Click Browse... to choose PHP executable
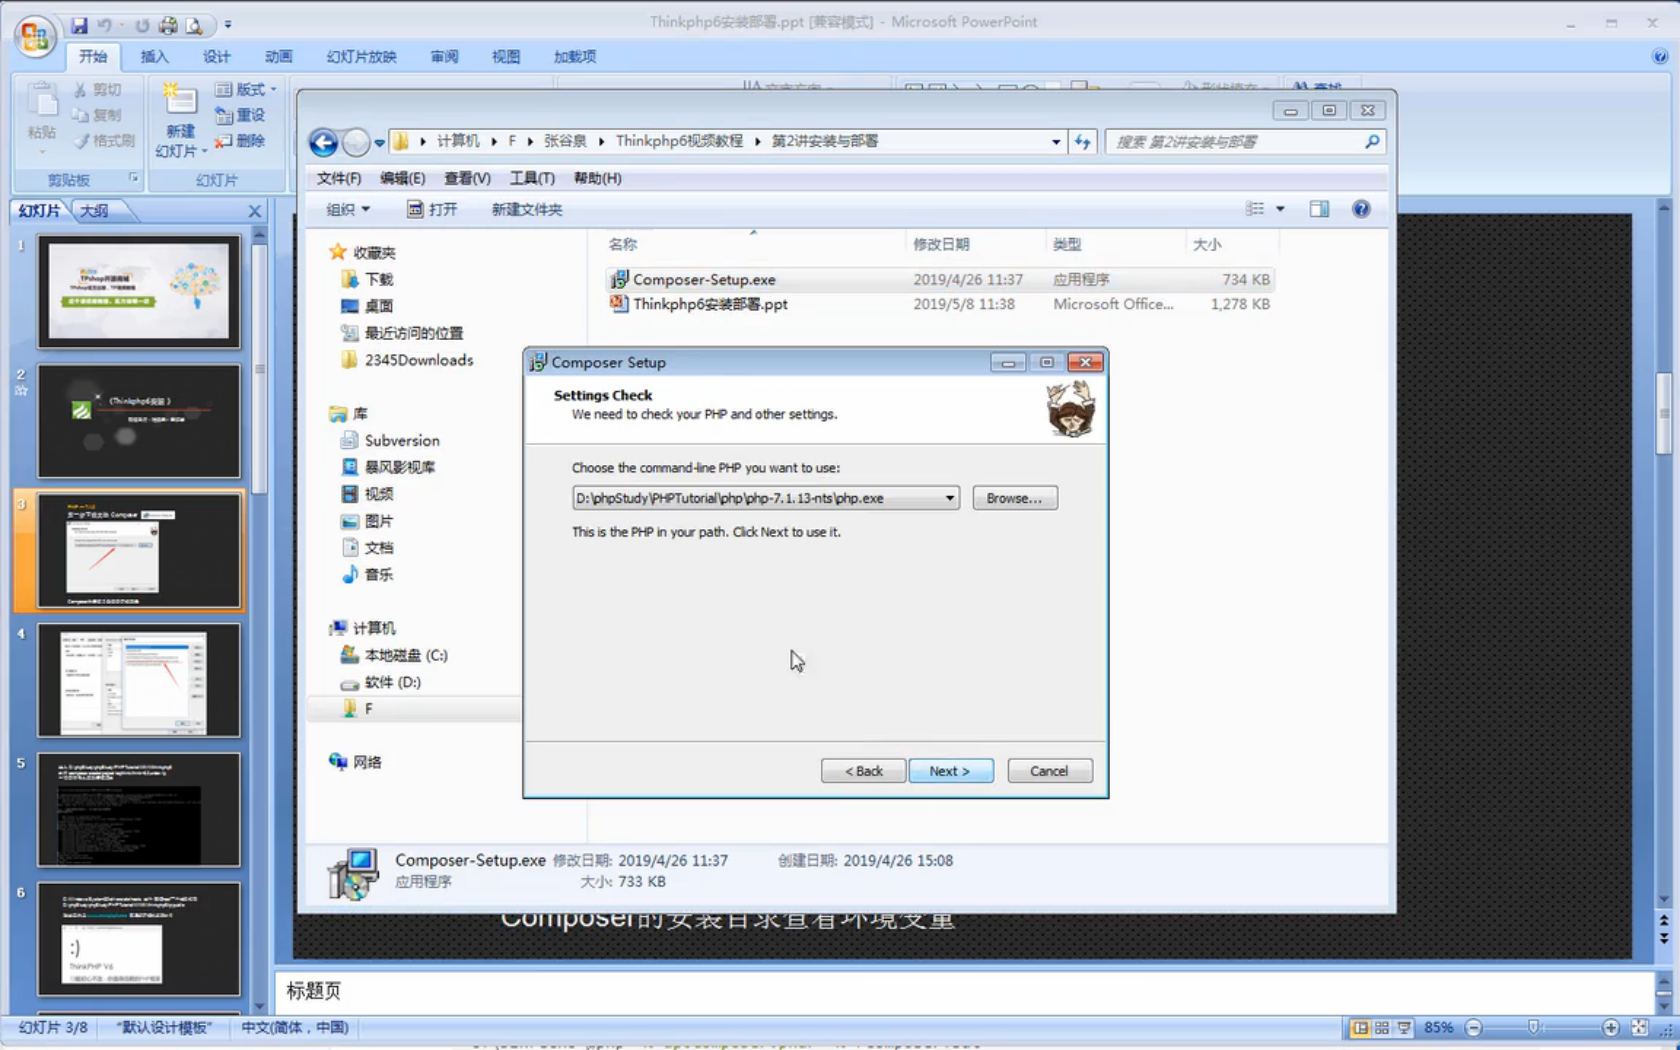Image resolution: width=1680 pixels, height=1050 pixels. point(1015,498)
